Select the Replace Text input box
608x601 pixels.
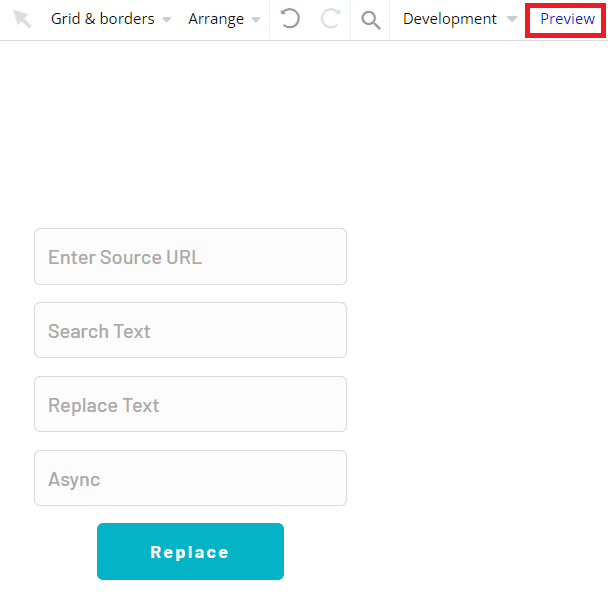click(190, 405)
